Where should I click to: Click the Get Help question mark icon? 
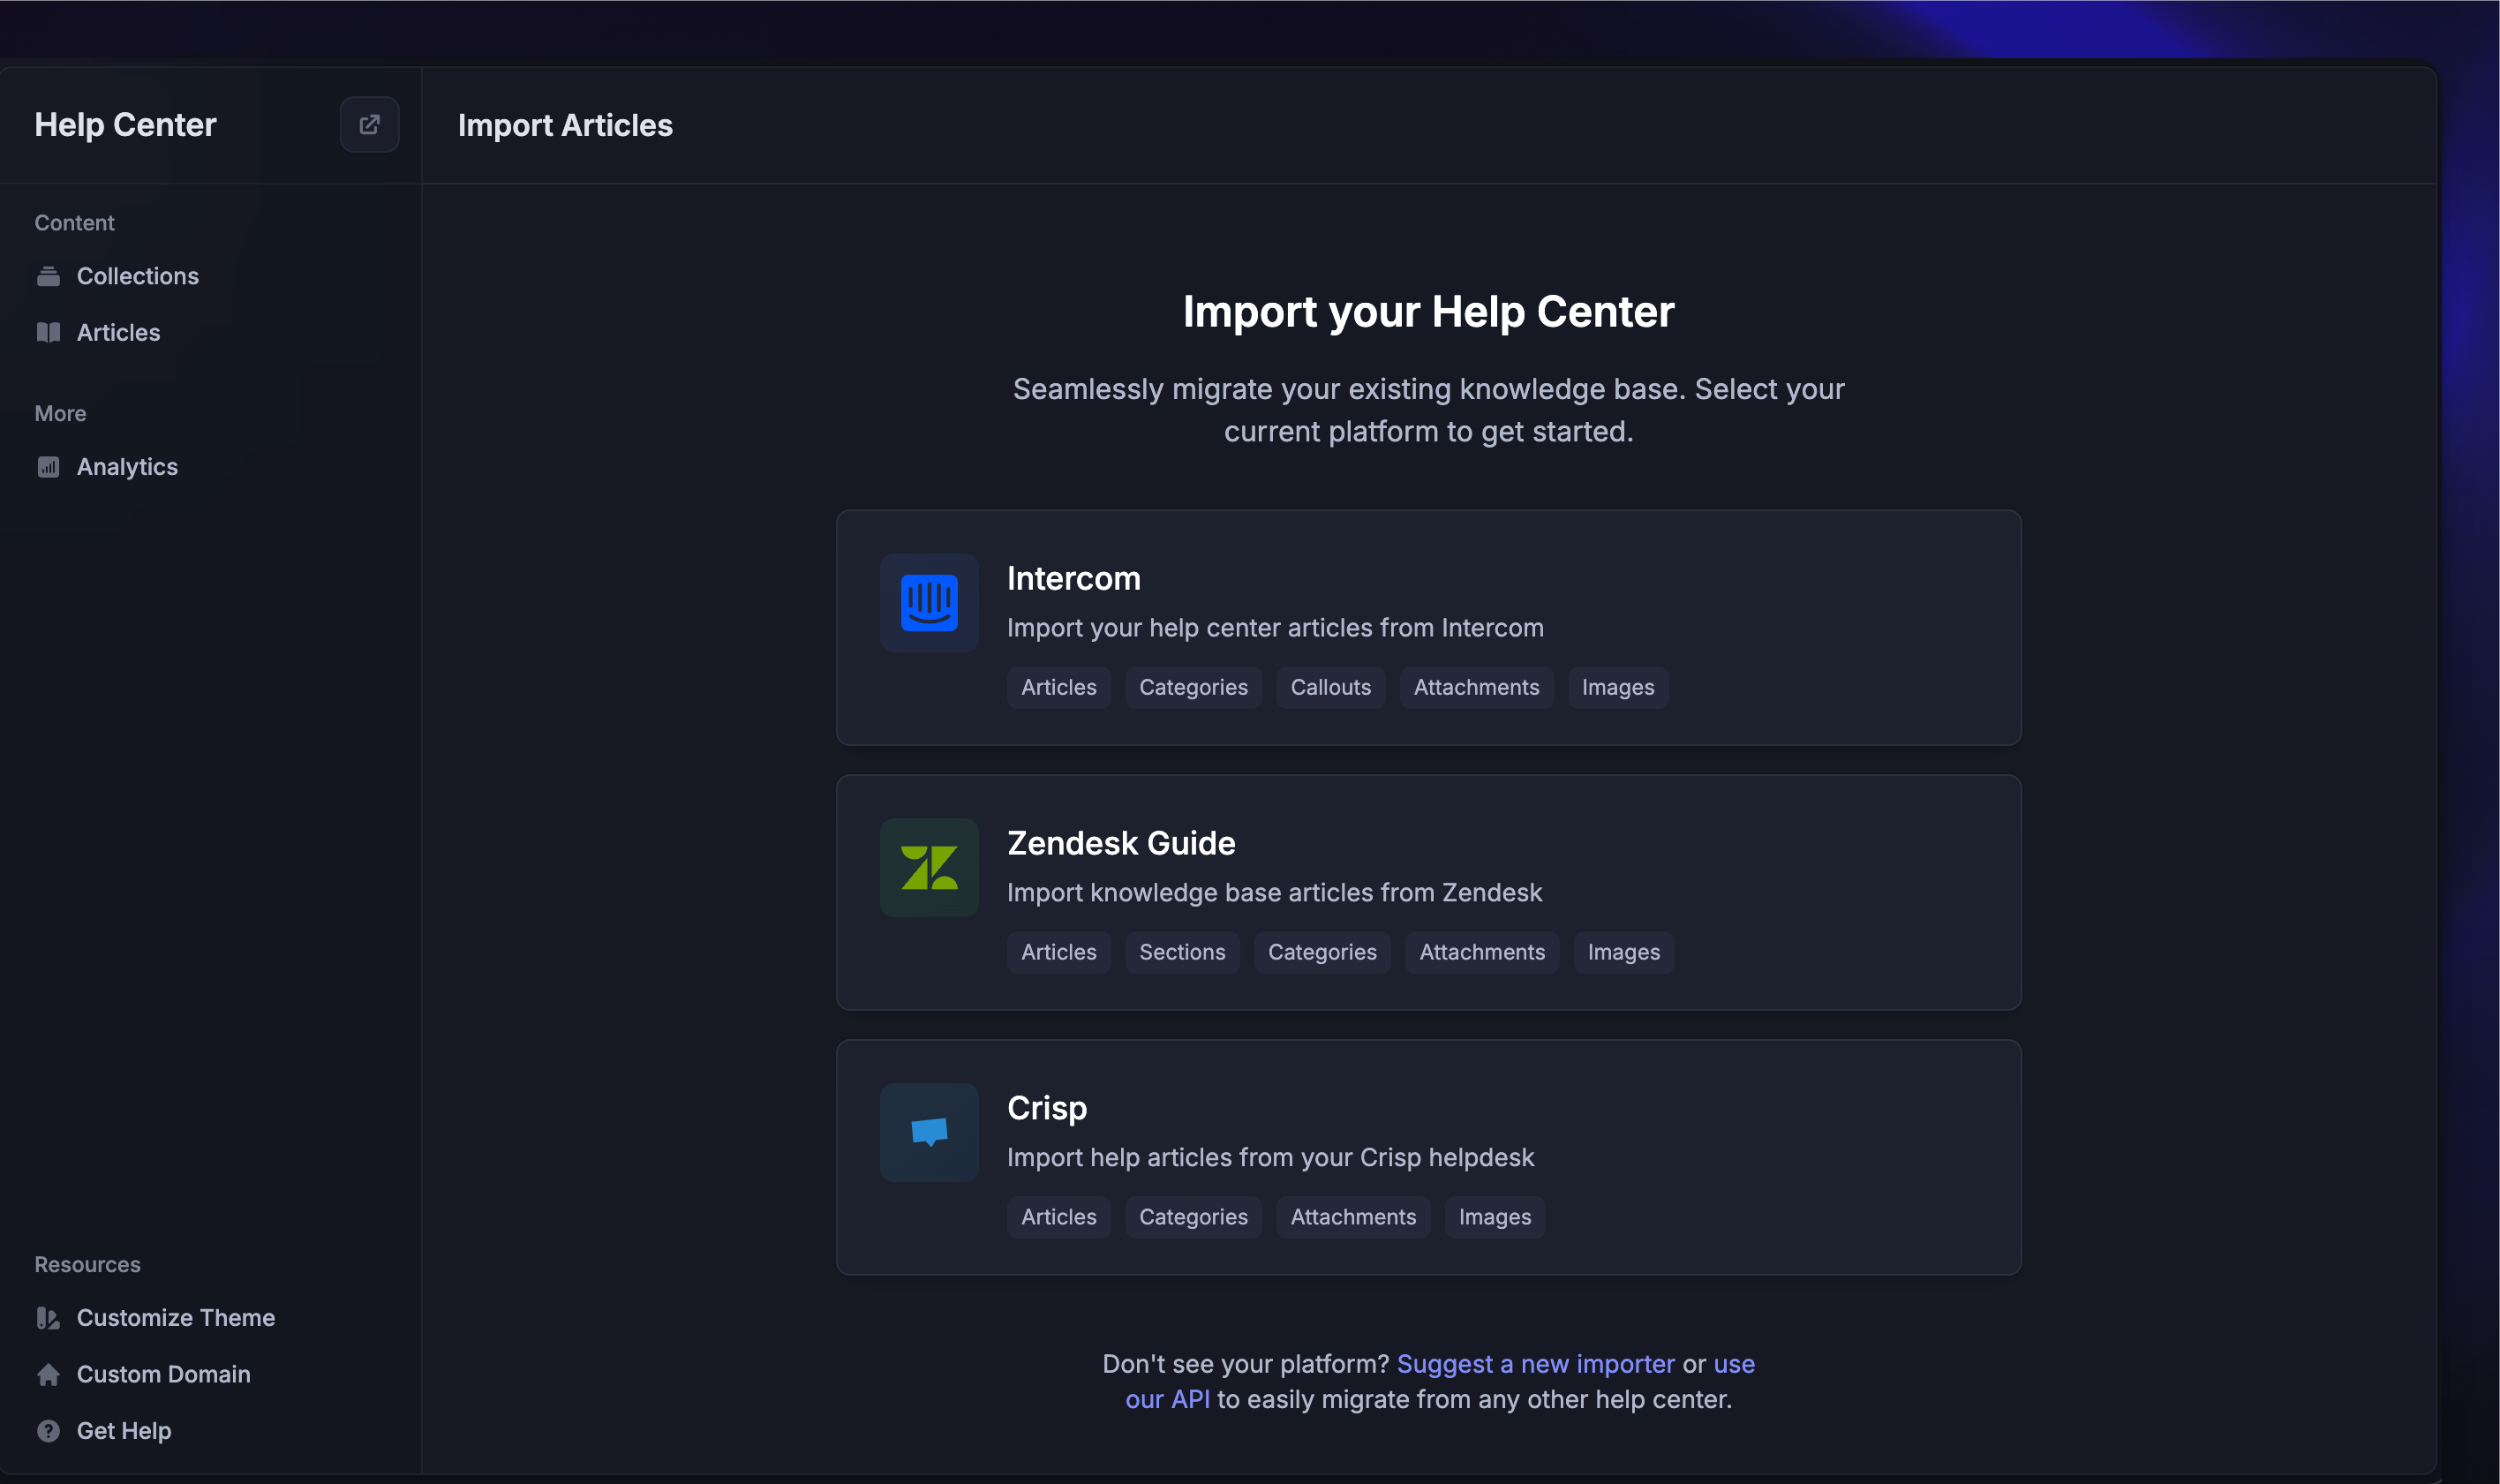pyautogui.click(x=49, y=1430)
